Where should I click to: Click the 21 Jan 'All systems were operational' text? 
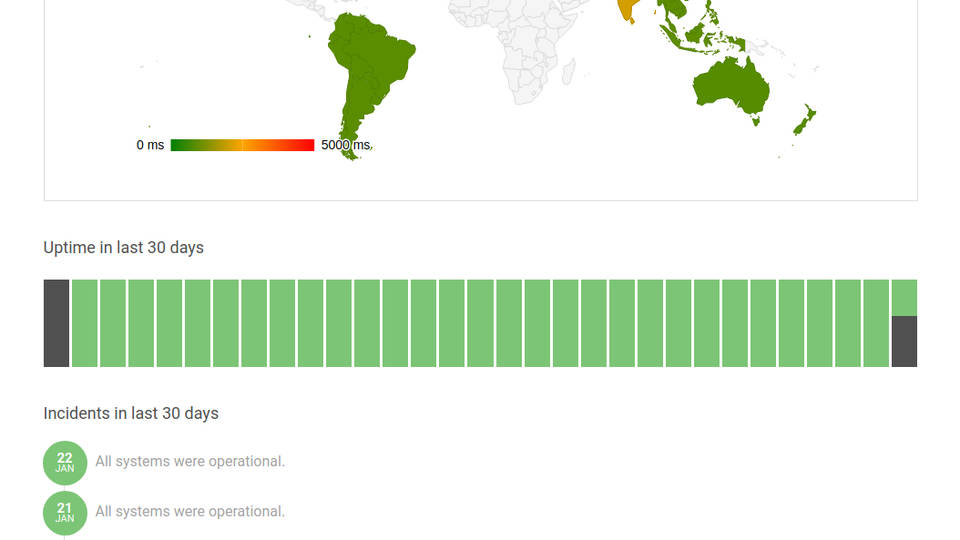(x=190, y=511)
